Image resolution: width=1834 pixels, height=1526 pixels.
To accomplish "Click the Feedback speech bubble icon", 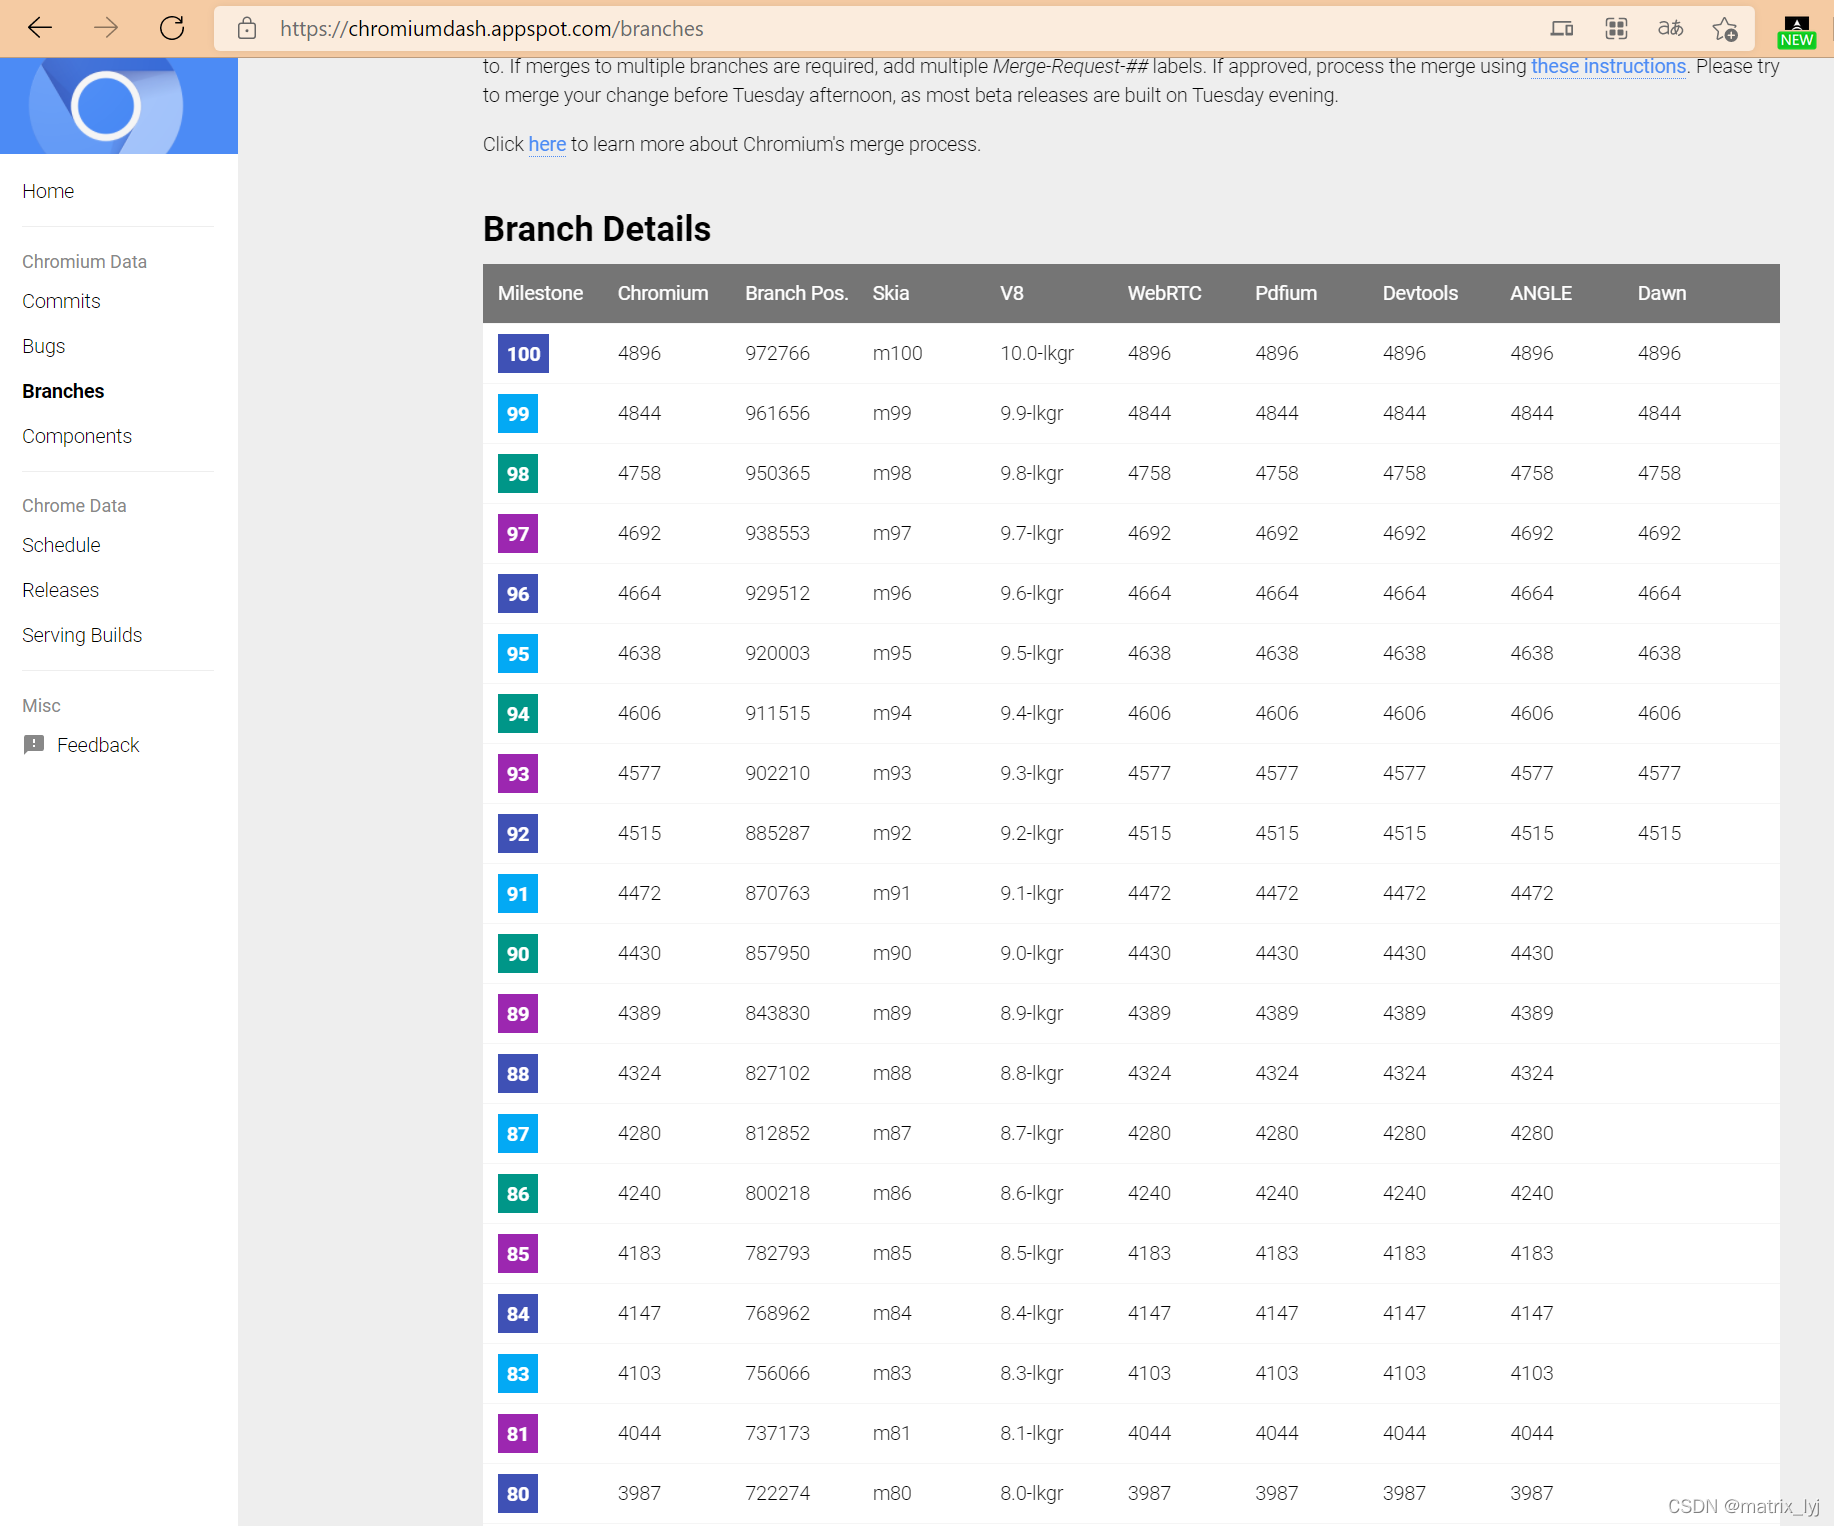I will pyautogui.click(x=34, y=744).
